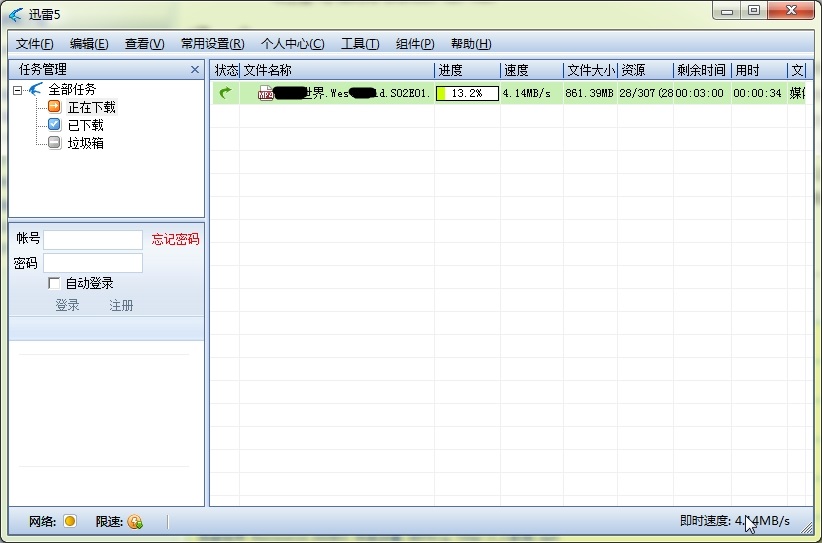Viewport: 822px width, 543px height.
Task: Click the 迅雷5 title bar bird icon
Action: pos(16,15)
